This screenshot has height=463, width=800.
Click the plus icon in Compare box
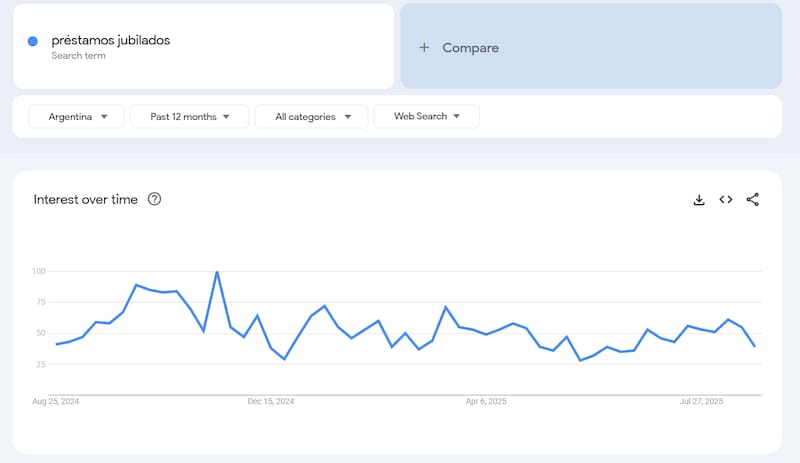click(x=424, y=47)
